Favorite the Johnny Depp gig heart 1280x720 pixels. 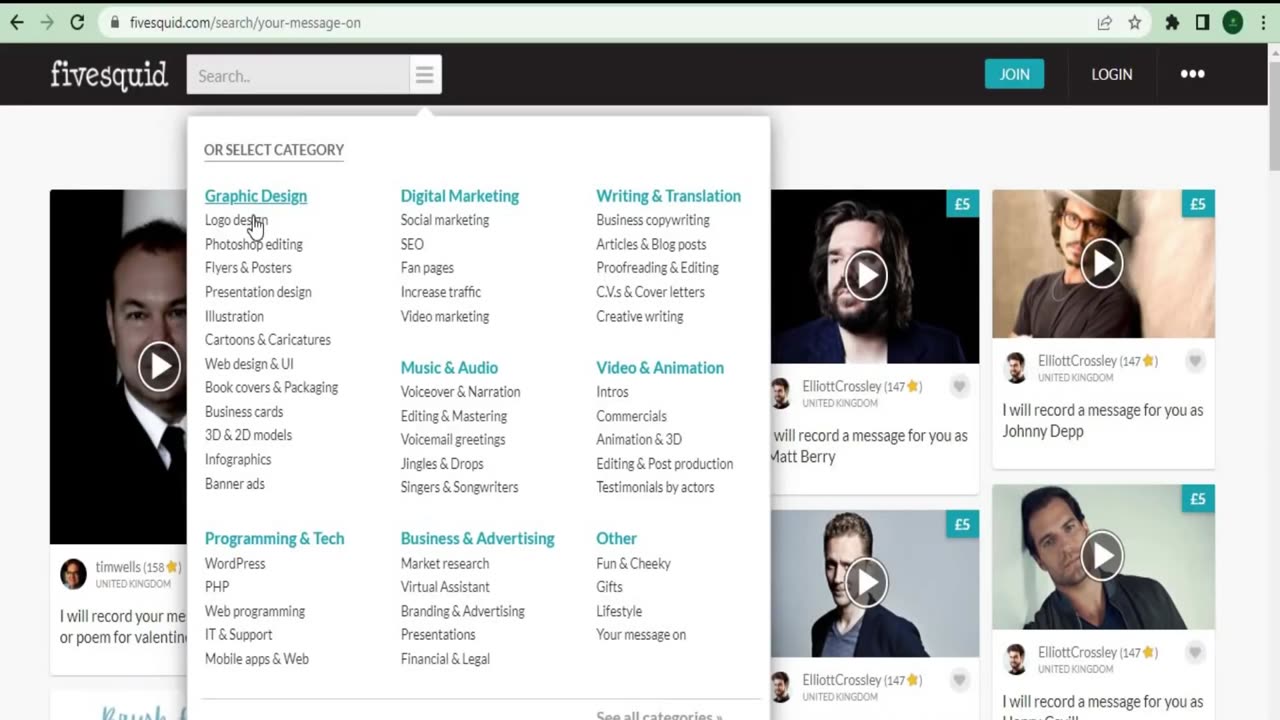pos(1195,362)
